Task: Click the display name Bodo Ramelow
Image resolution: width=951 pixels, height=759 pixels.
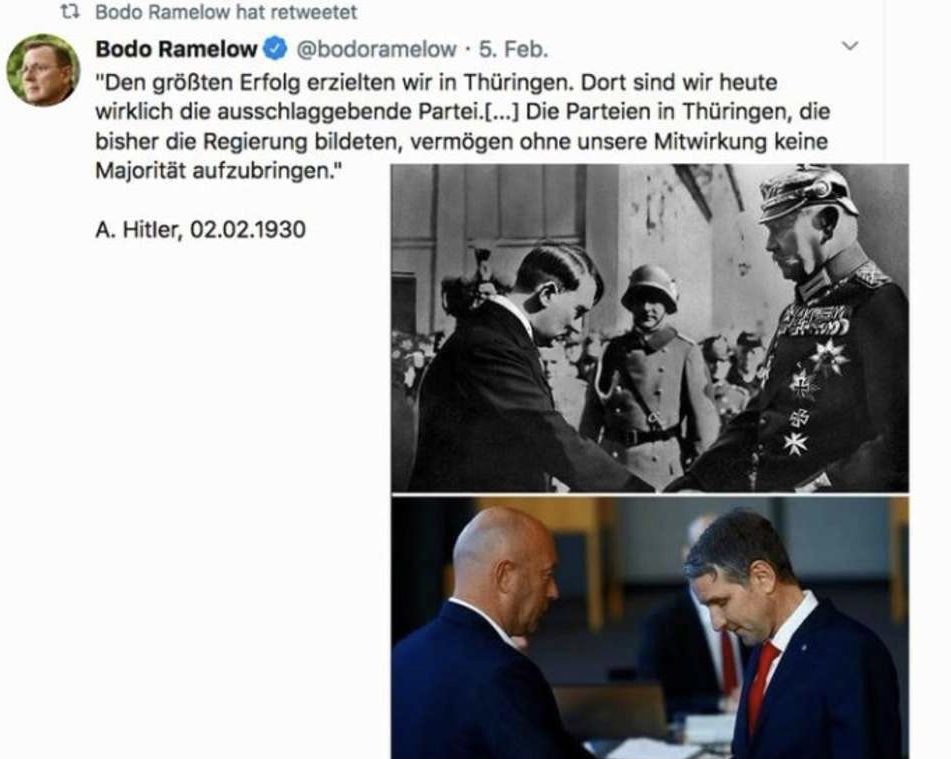Action: [x=176, y=49]
